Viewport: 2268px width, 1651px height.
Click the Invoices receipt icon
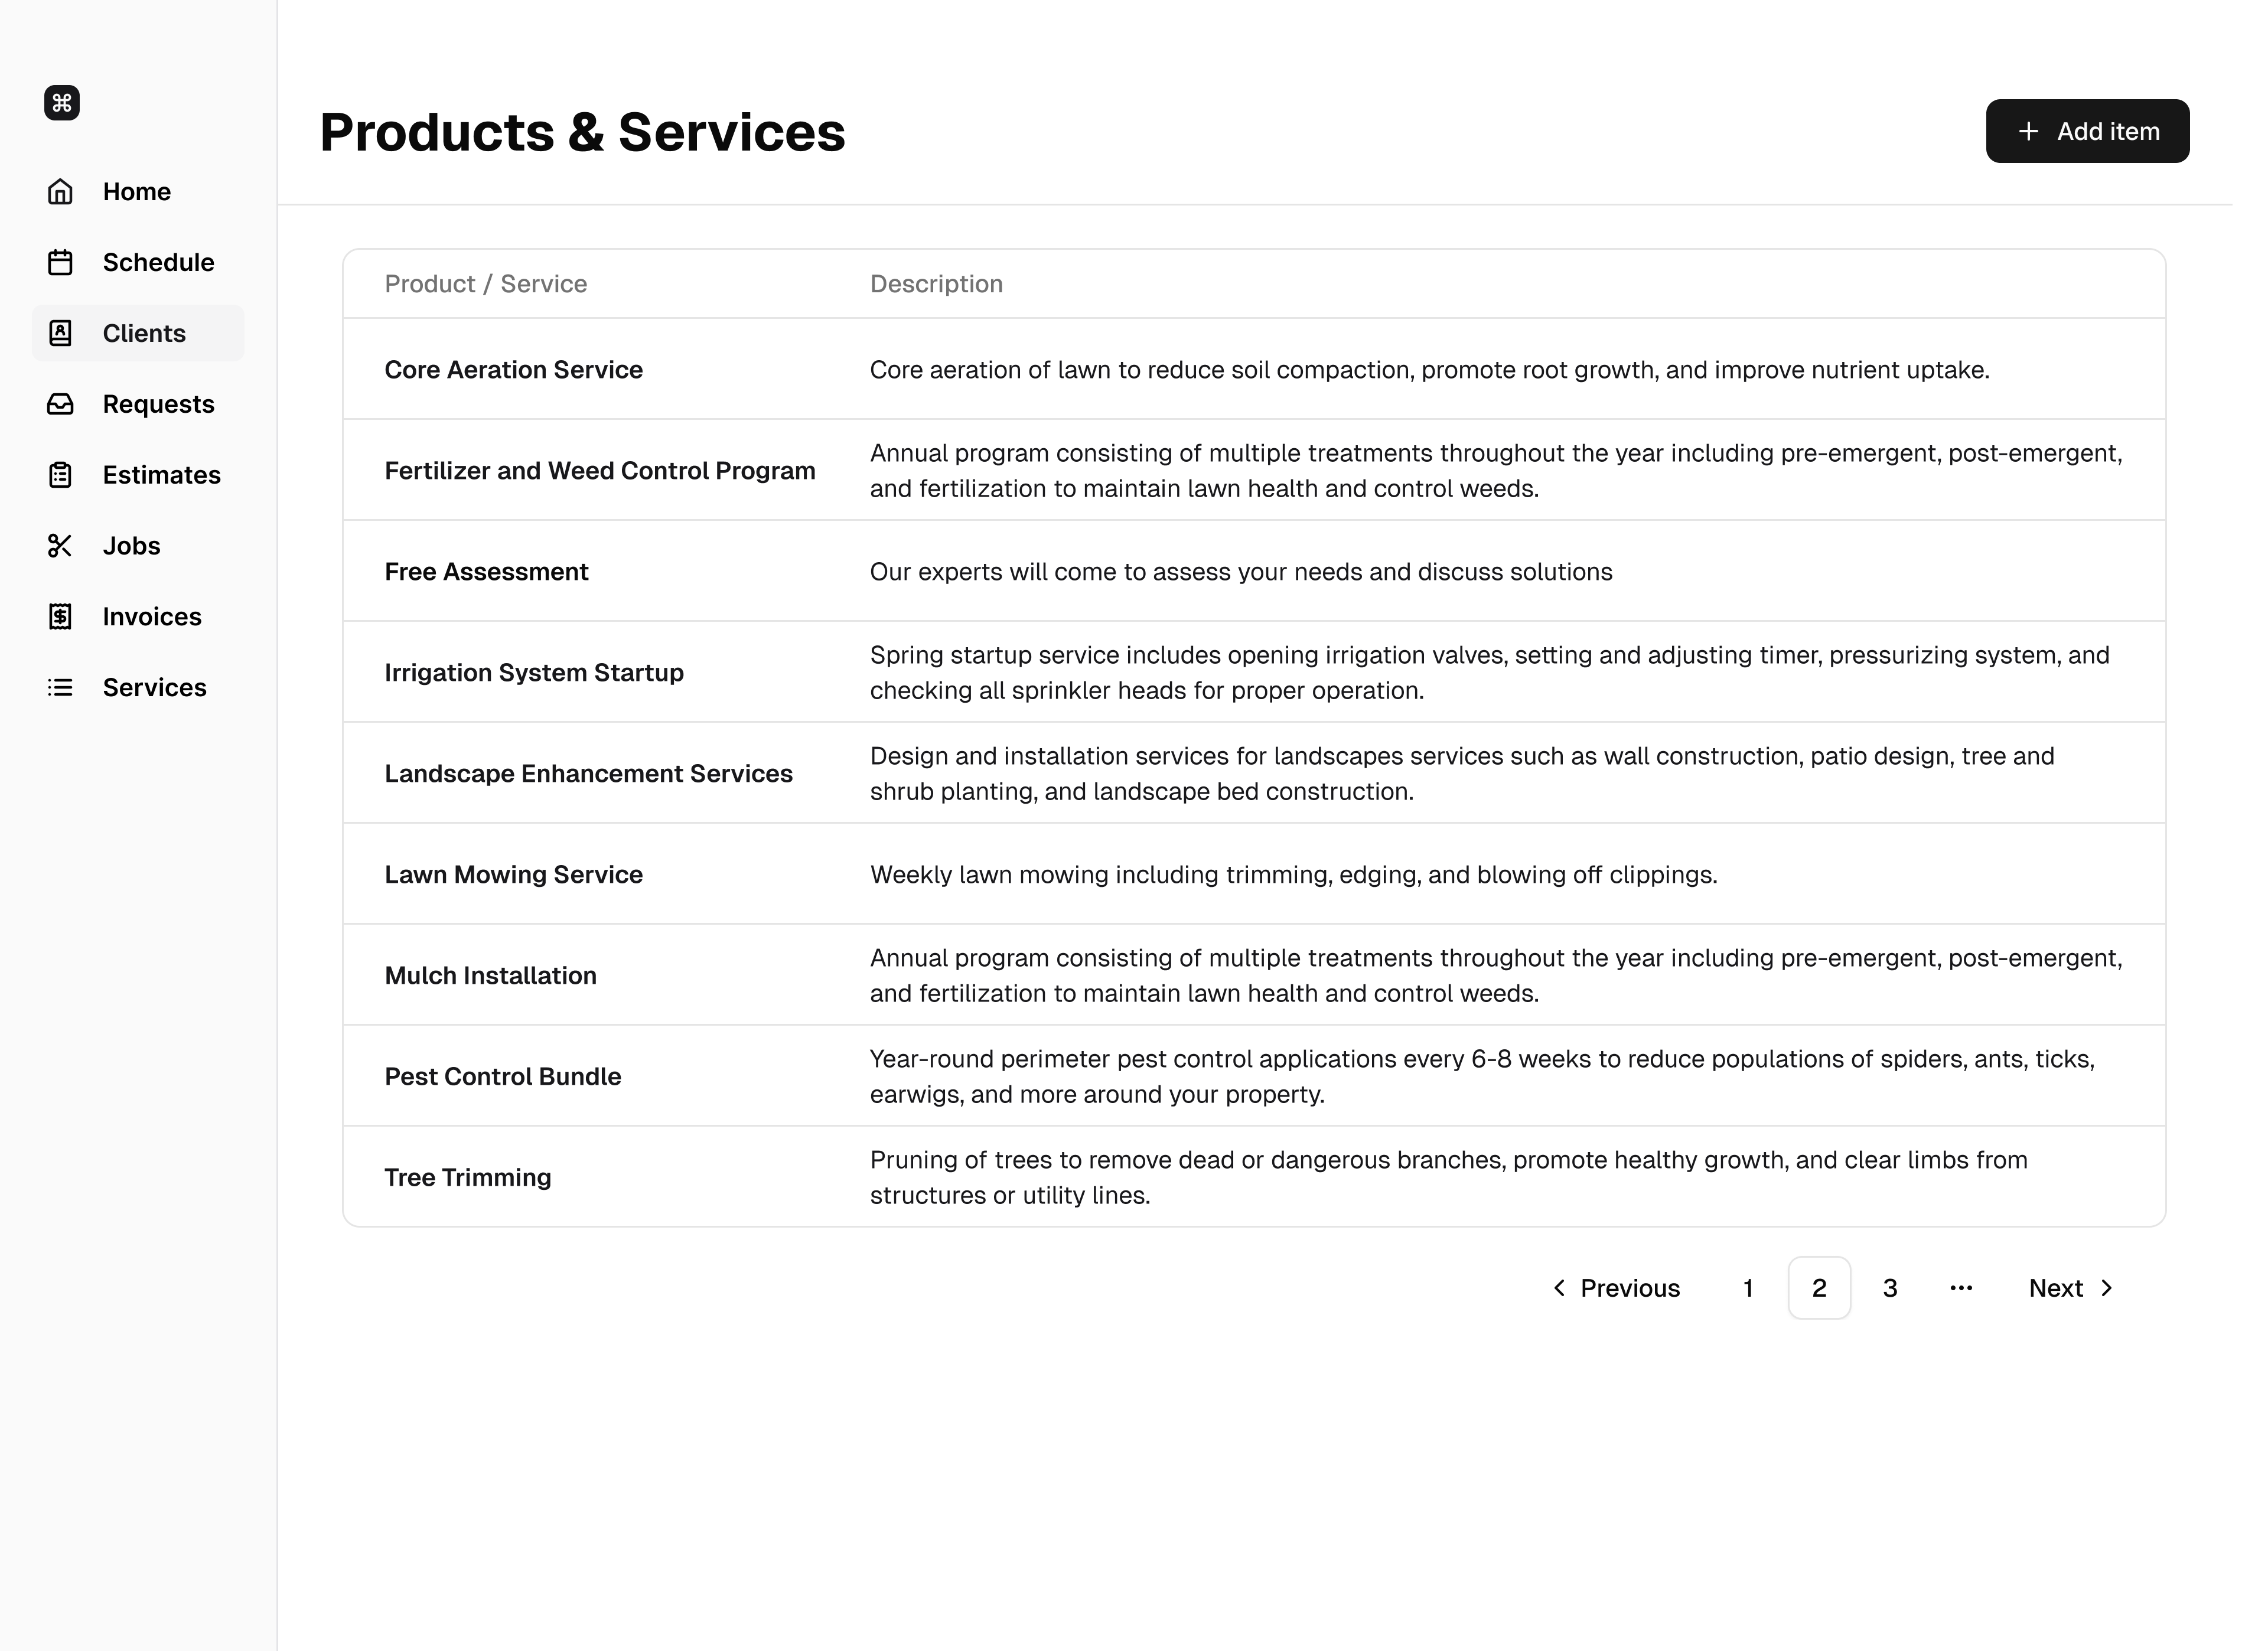pos(60,617)
